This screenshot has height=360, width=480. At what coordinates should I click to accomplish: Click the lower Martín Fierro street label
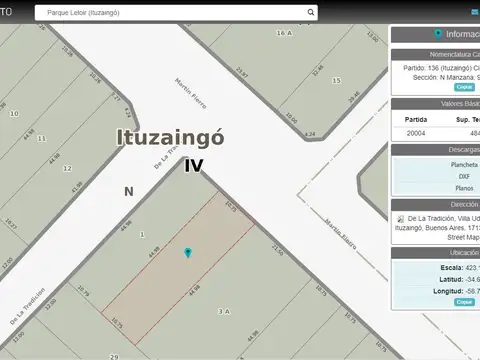pos(341,234)
